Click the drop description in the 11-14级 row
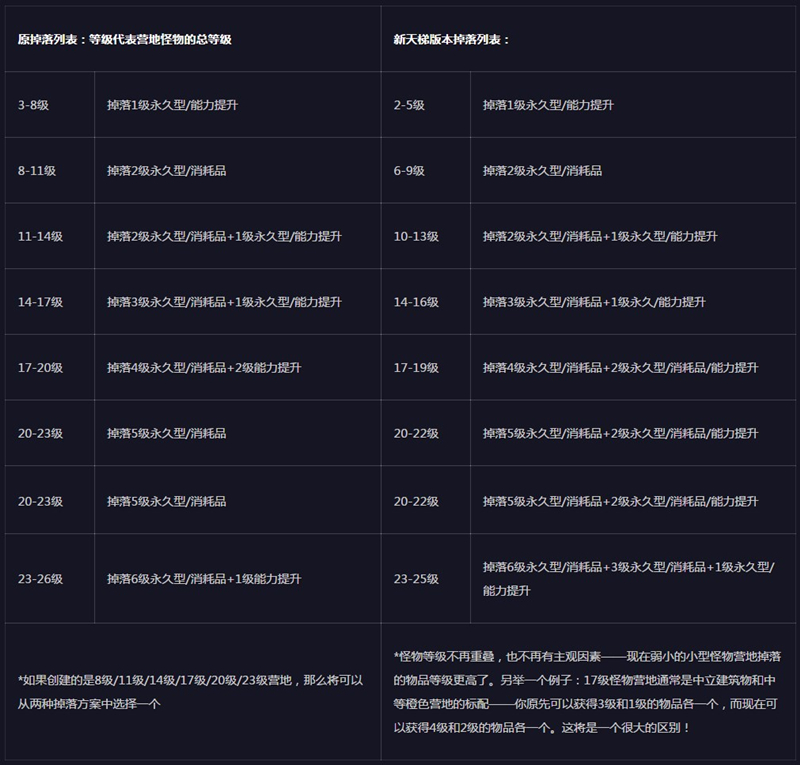800x765 pixels. [x=224, y=237]
